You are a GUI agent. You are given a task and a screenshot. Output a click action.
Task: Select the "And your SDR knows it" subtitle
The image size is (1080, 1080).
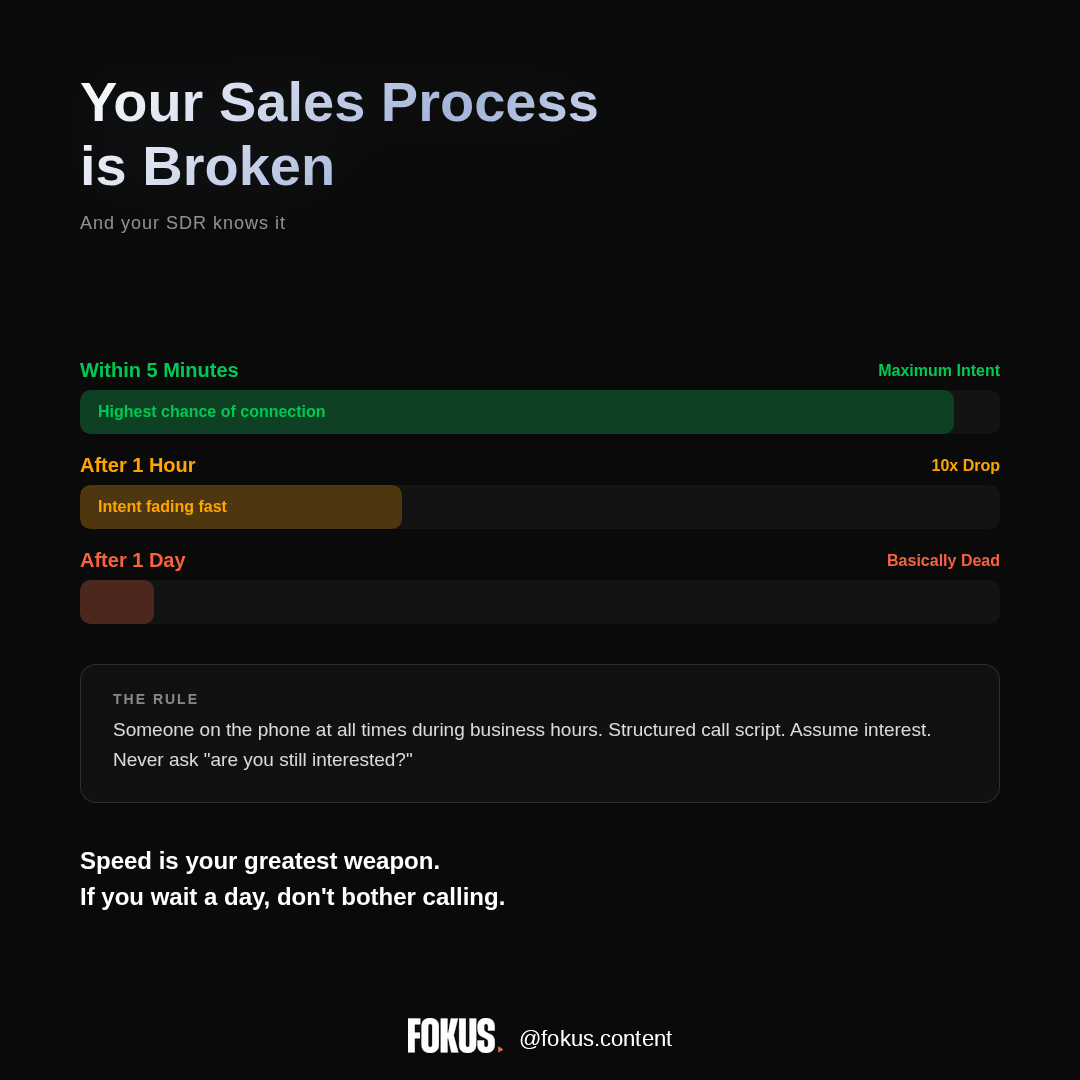pyautogui.click(x=182, y=223)
